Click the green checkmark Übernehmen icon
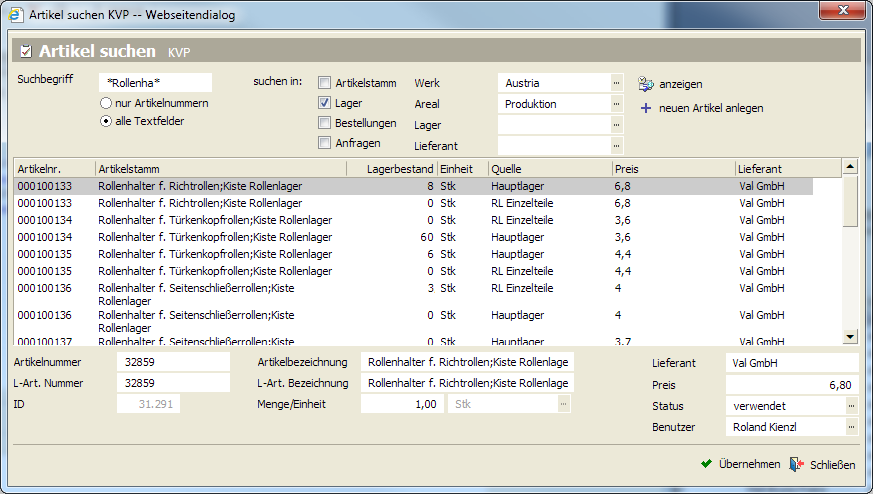 (707, 464)
